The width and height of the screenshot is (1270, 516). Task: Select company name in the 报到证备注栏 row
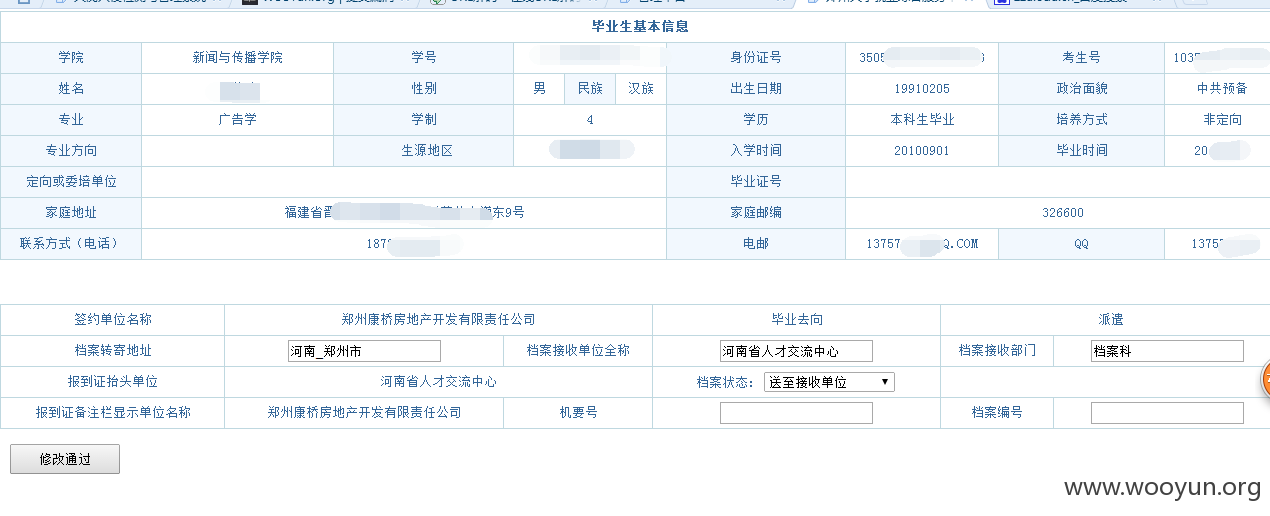coord(364,413)
